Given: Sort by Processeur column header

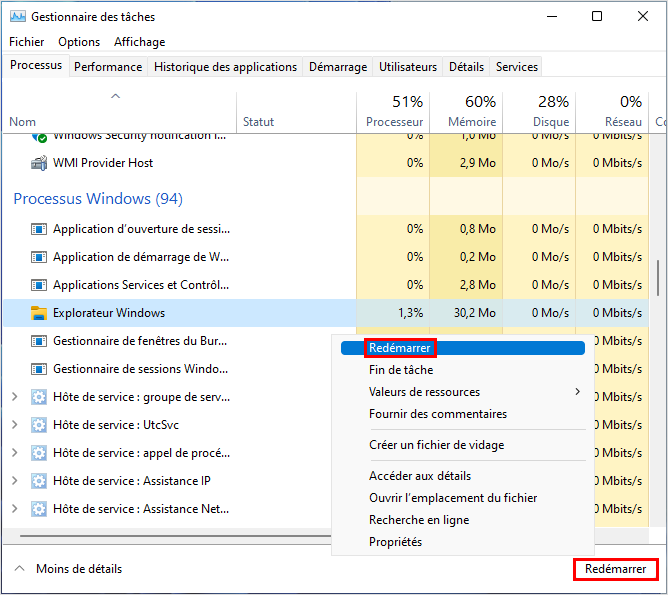Looking at the screenshot, I should [393, 112].
